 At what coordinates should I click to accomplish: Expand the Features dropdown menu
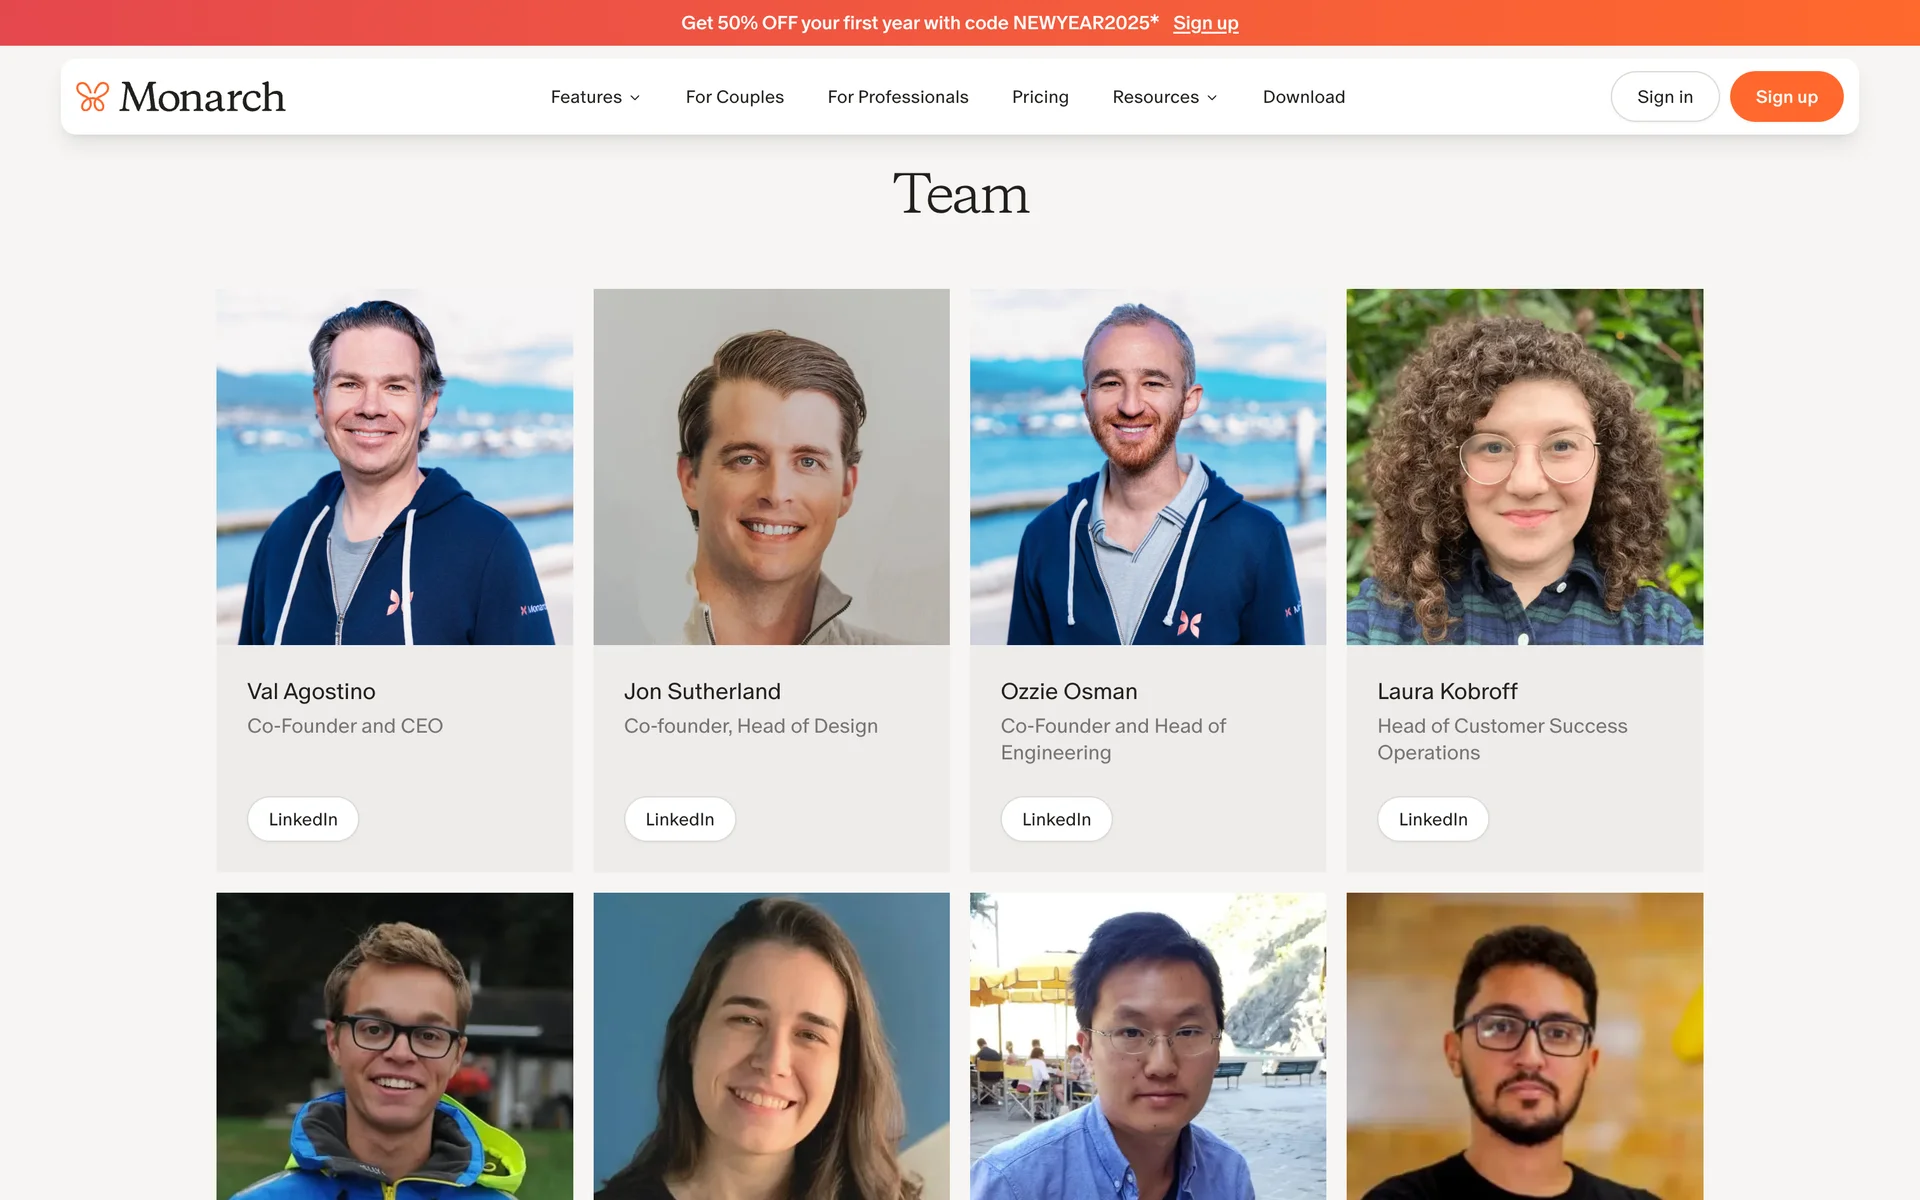595,97
